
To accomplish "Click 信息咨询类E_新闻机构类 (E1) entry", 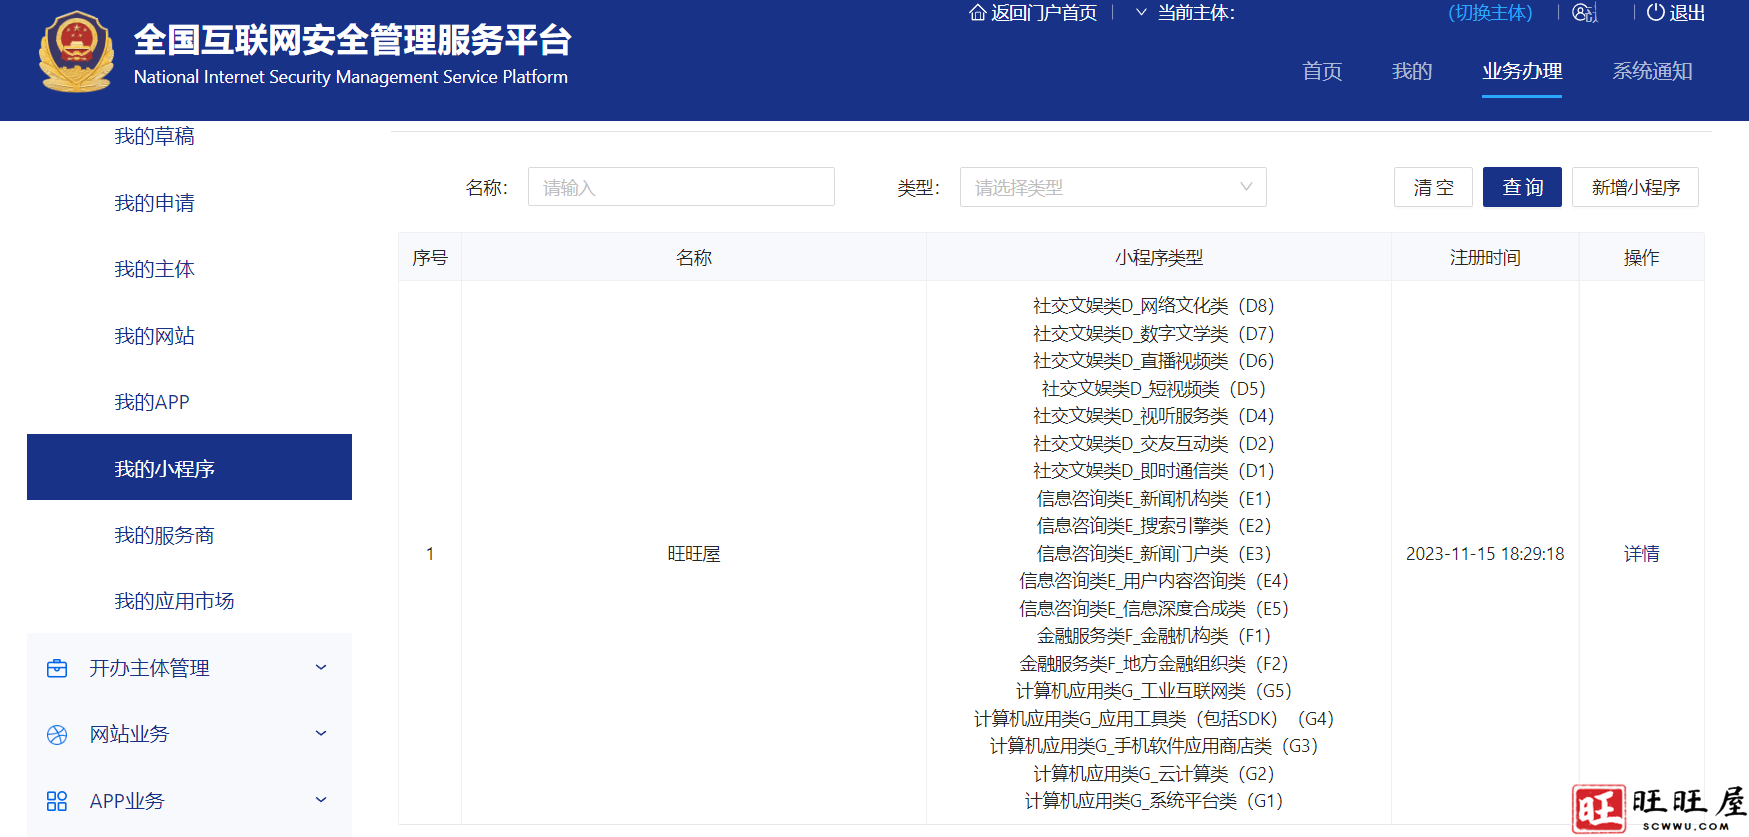I will point(1153,498).
